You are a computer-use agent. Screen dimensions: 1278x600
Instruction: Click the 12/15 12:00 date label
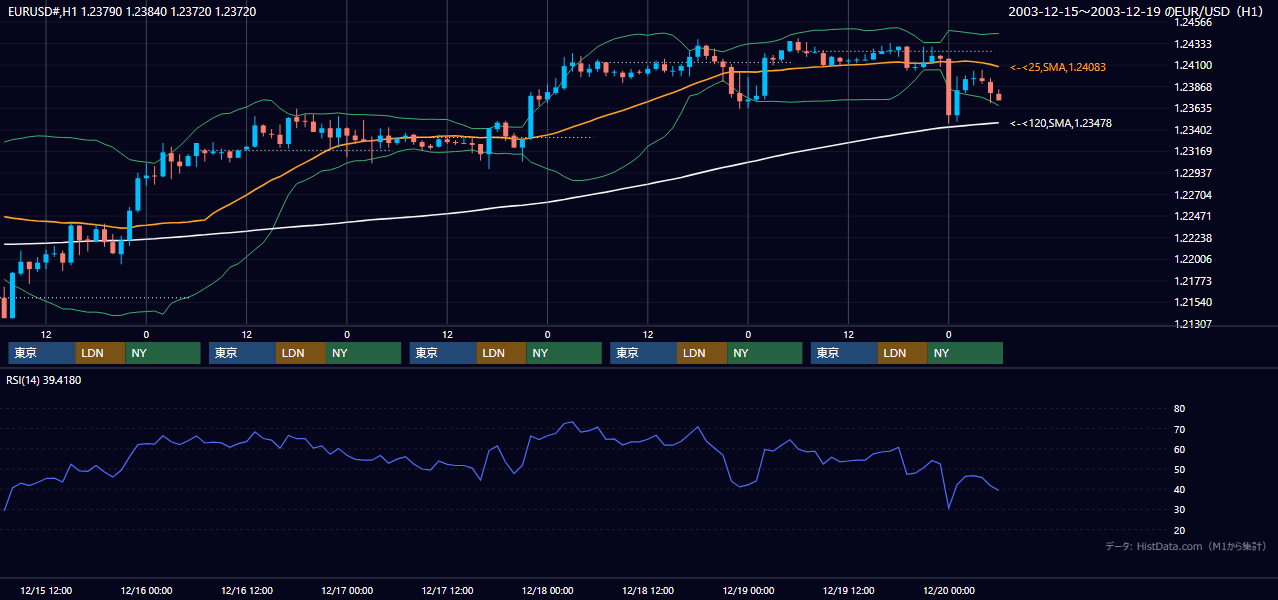(45, 590)
